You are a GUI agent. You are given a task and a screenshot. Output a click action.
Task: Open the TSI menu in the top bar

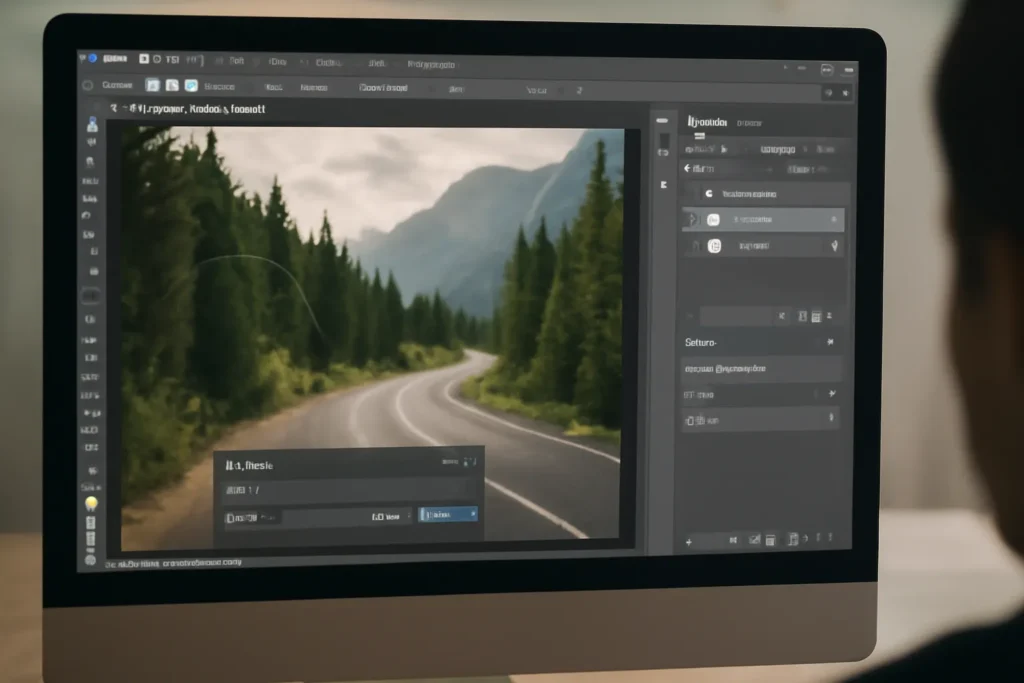pos(172,59)
